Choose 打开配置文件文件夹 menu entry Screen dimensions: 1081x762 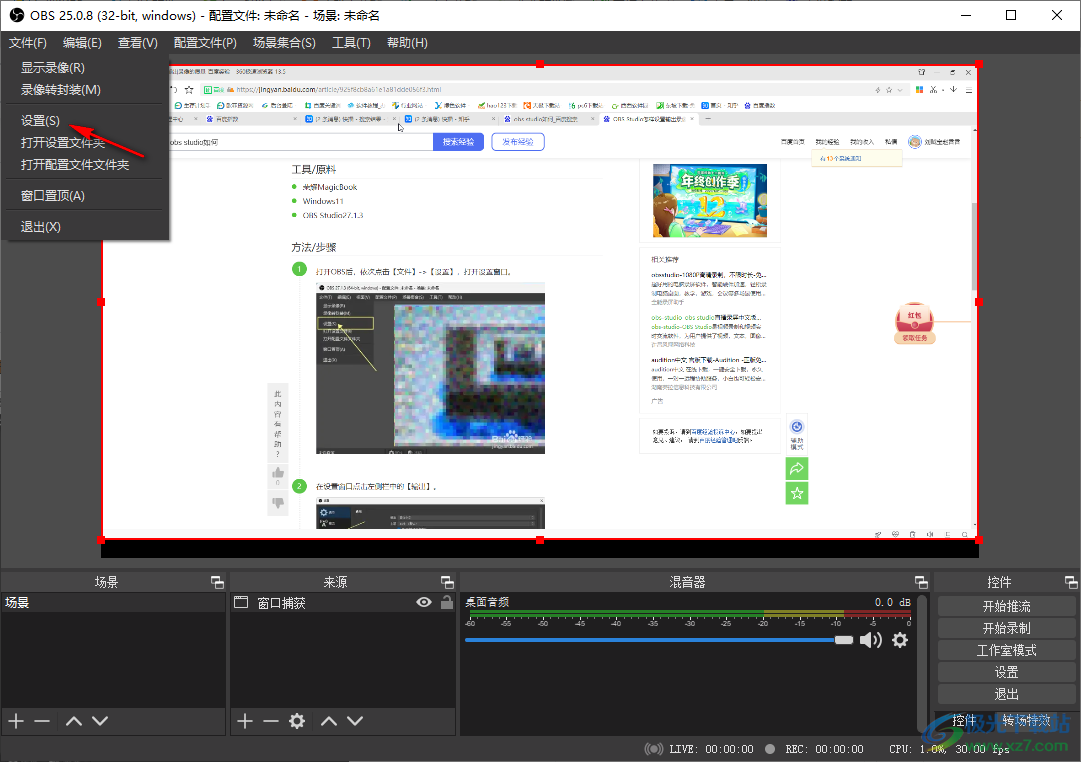[x=85, y=165]
